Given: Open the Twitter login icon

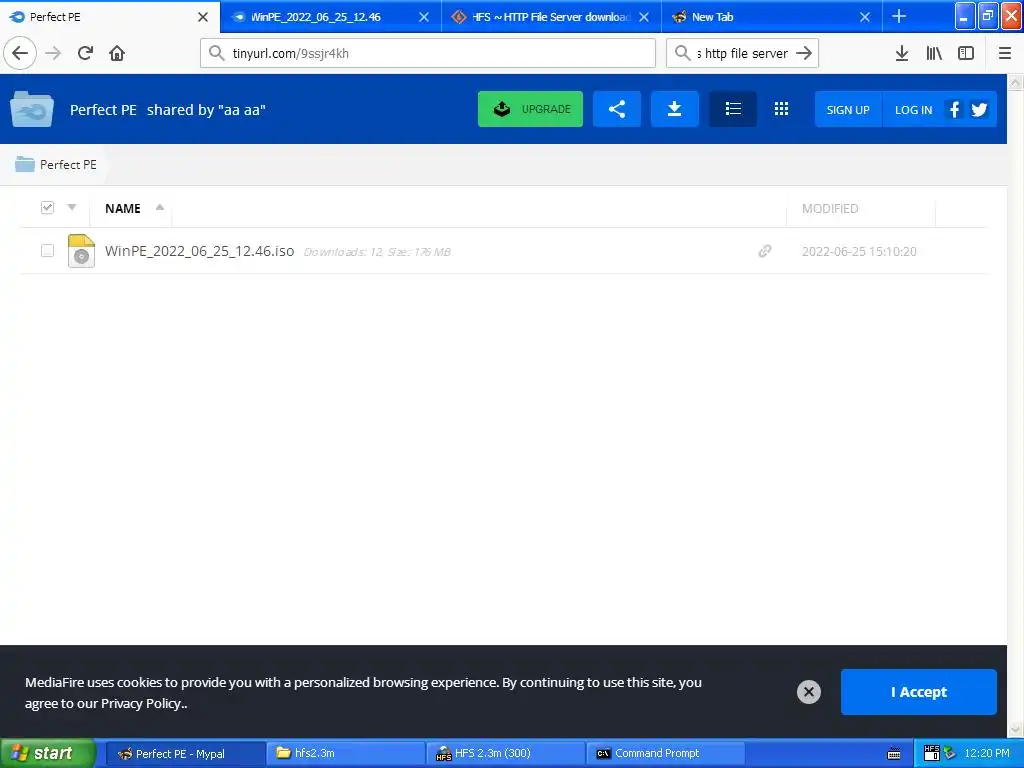Looking at the screenshot, I should [979, 110].
